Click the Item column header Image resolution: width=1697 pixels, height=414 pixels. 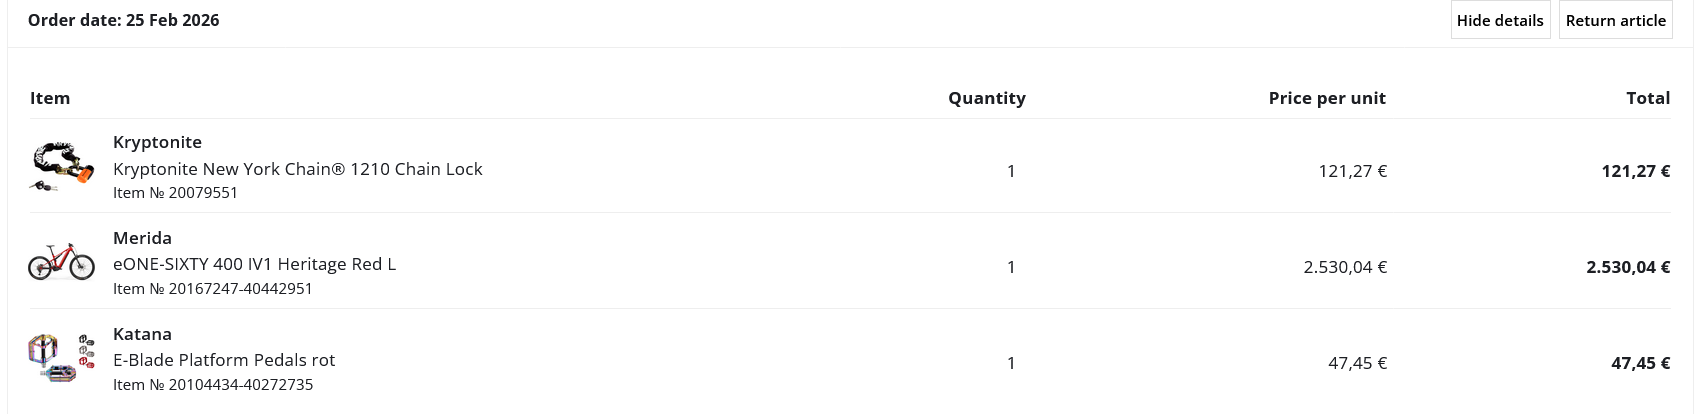(x=50, y=98)
